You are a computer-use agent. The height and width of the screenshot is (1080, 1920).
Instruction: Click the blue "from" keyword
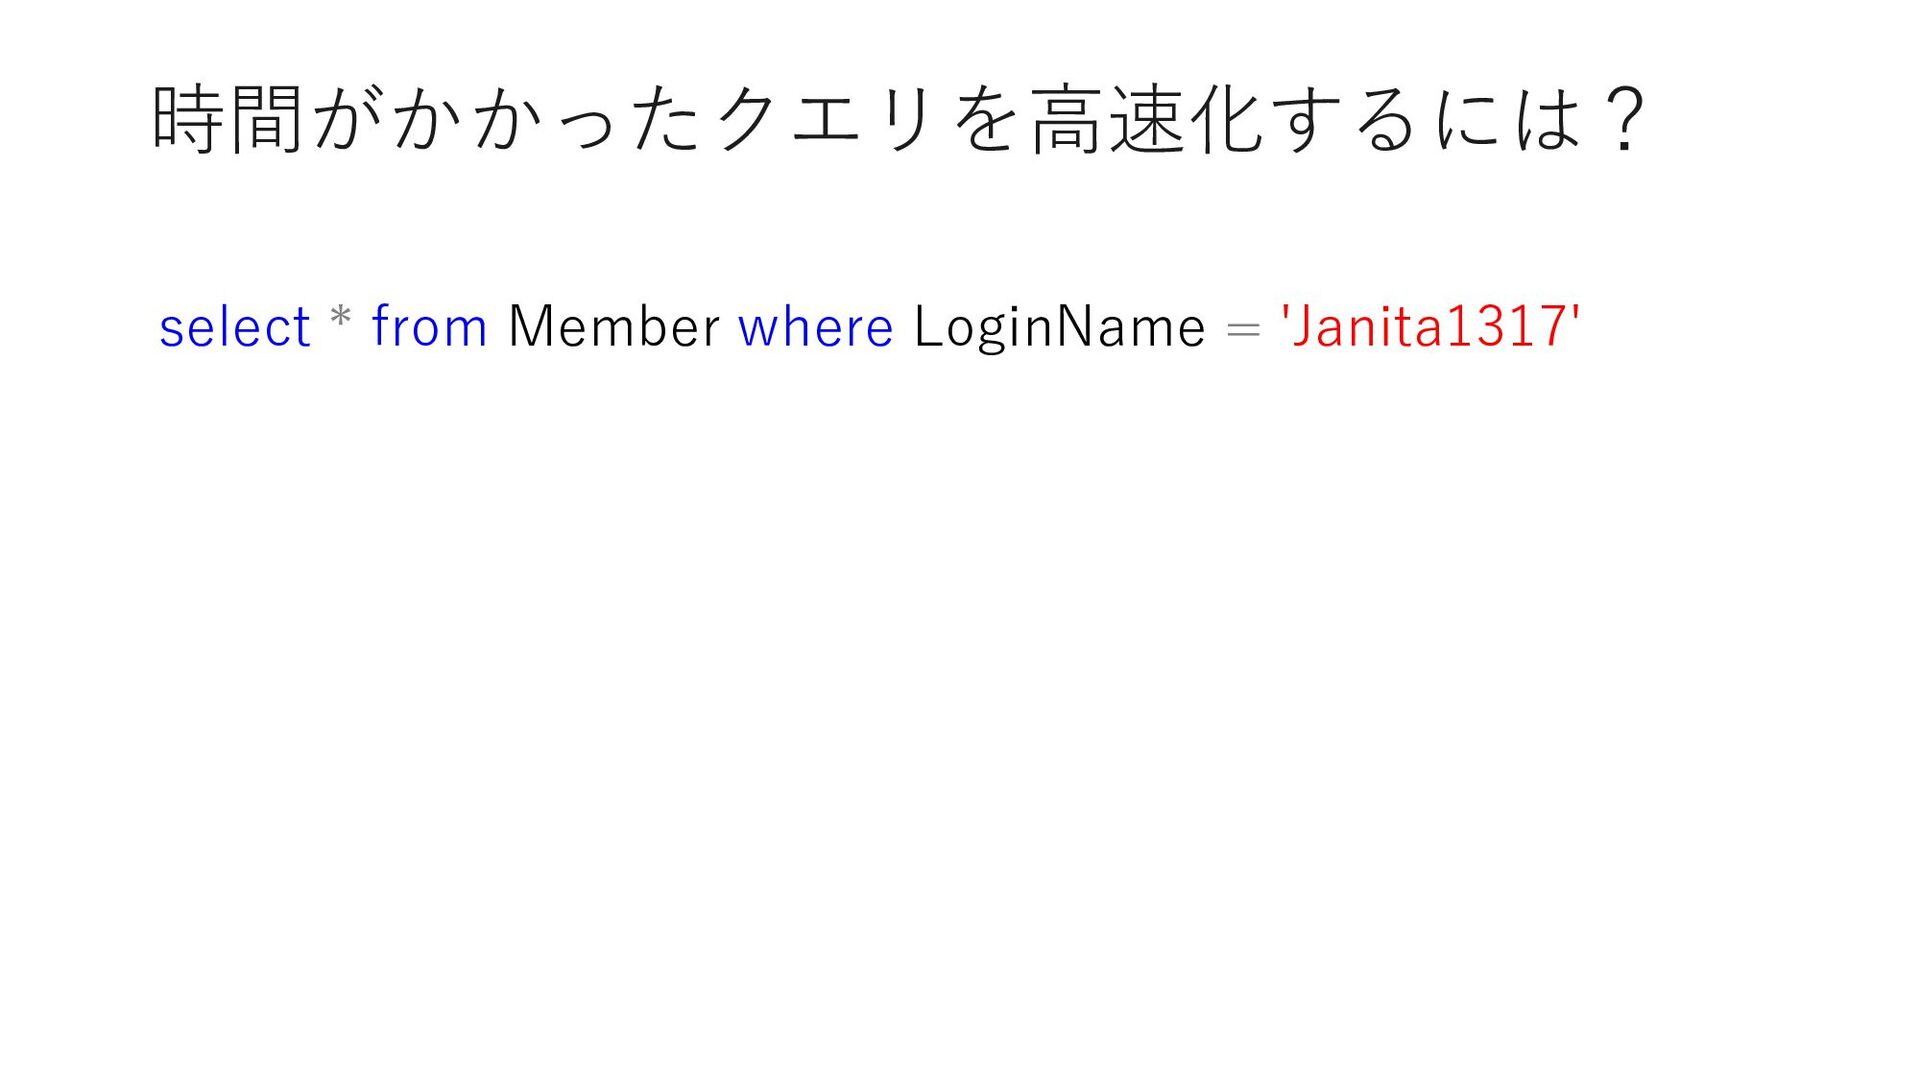pos(429,327)
